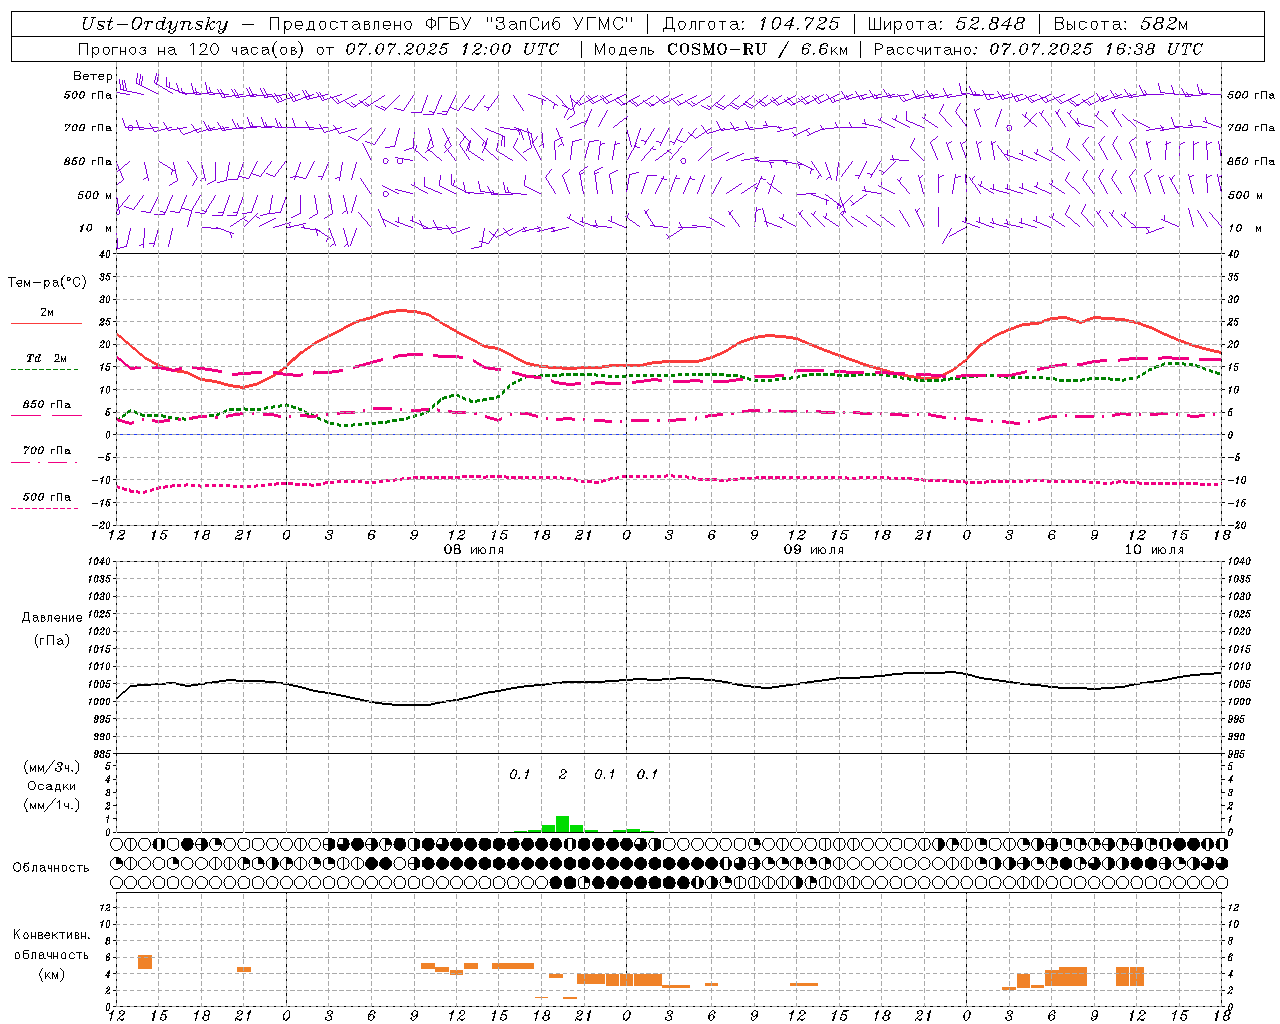The width and height of the screenshot is (1280, 1024).
Task: Click the precipitation total value 2
Action: tap(563, 775)
